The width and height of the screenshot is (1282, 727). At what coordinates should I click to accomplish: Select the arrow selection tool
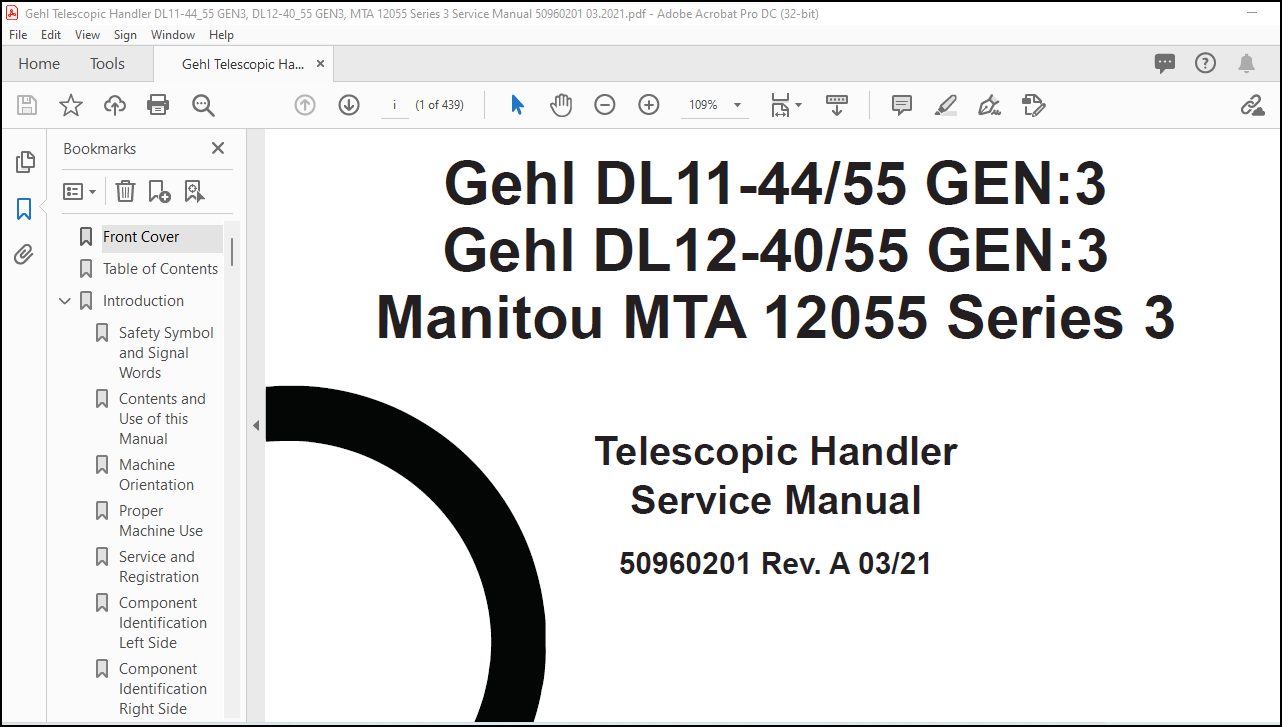(x=517, y=105)
